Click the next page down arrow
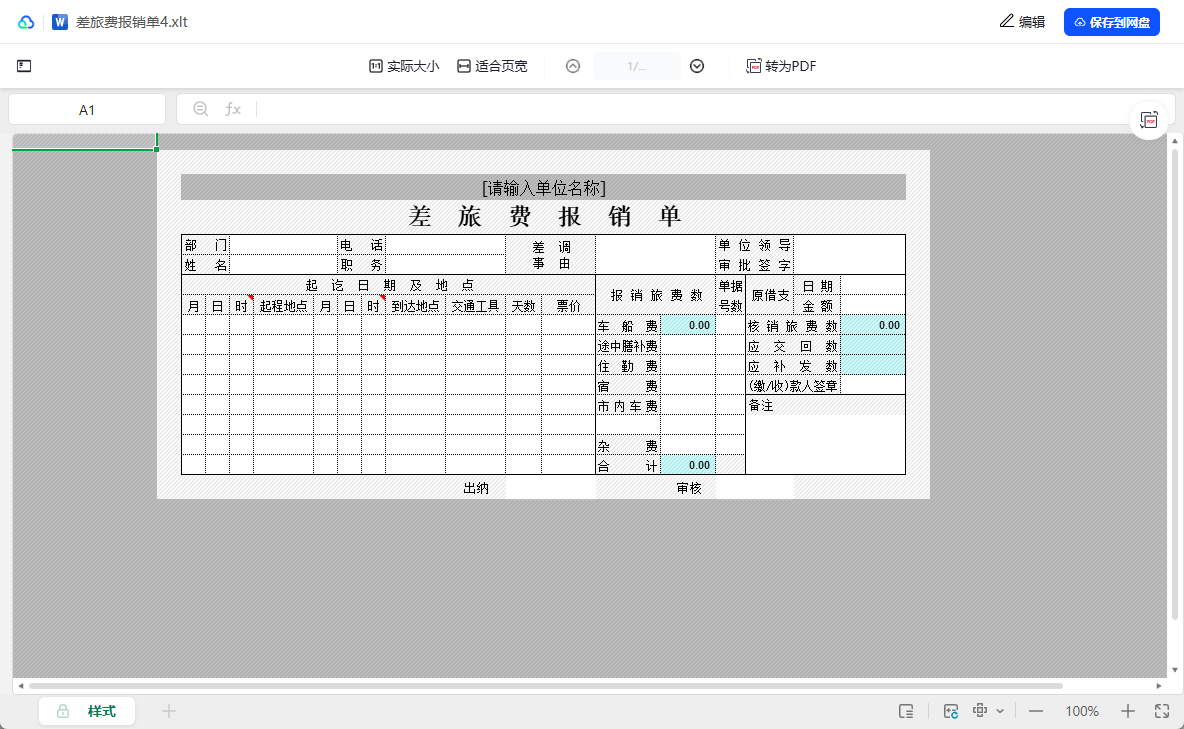Viewport: 1184px width, 729px height. coord(697,66)
